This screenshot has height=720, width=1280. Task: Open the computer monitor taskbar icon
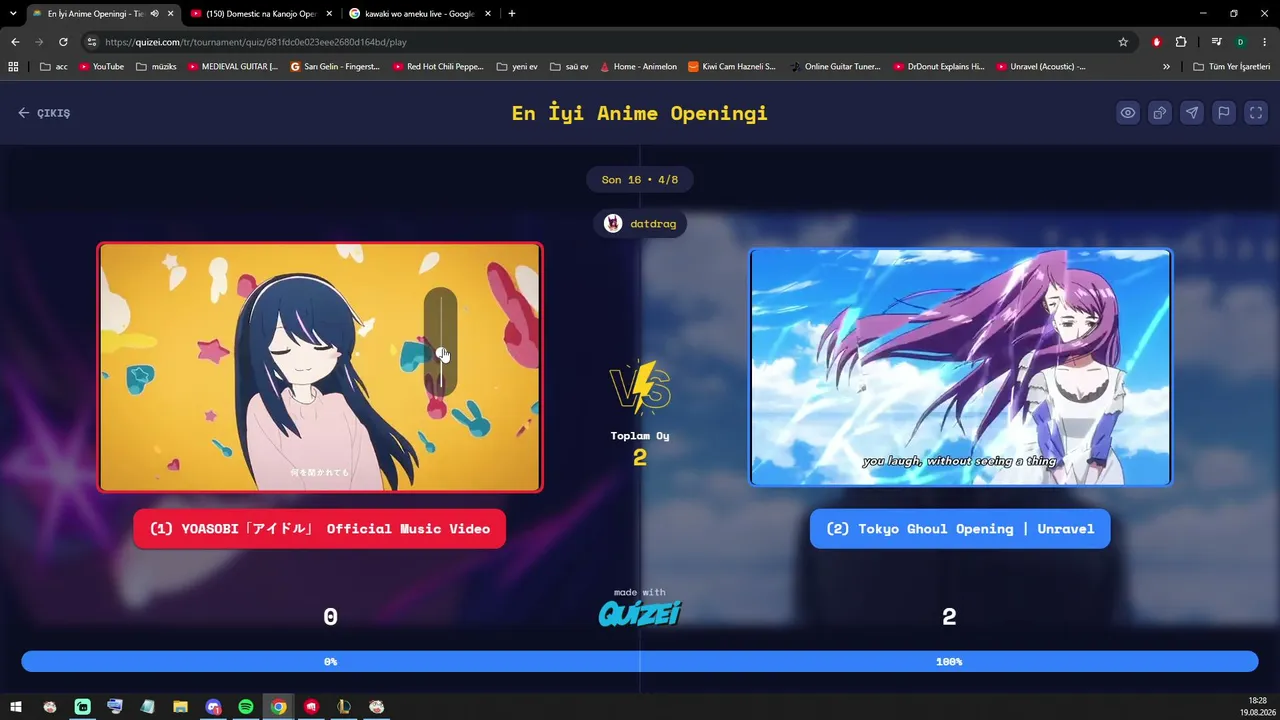pos(115,707)
